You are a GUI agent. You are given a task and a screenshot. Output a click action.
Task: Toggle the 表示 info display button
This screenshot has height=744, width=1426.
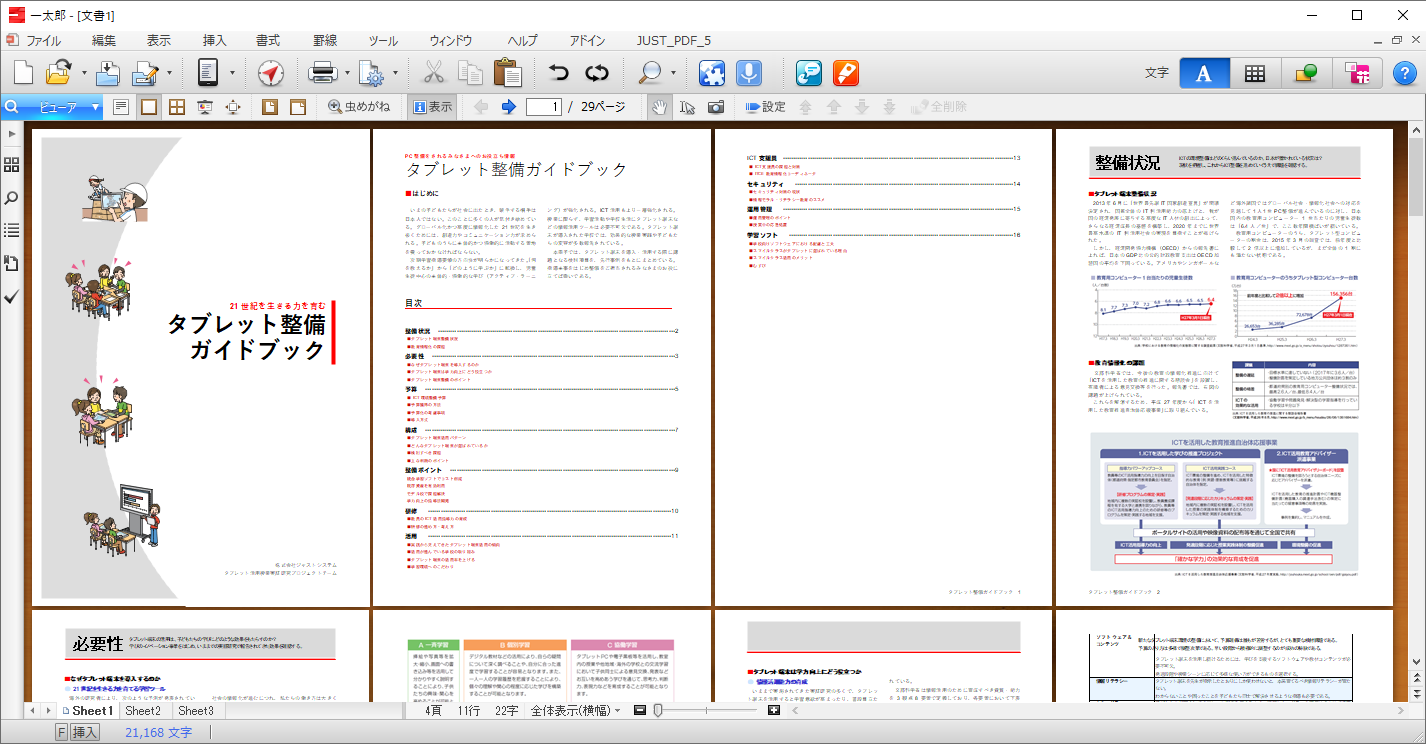click(432, 107)
